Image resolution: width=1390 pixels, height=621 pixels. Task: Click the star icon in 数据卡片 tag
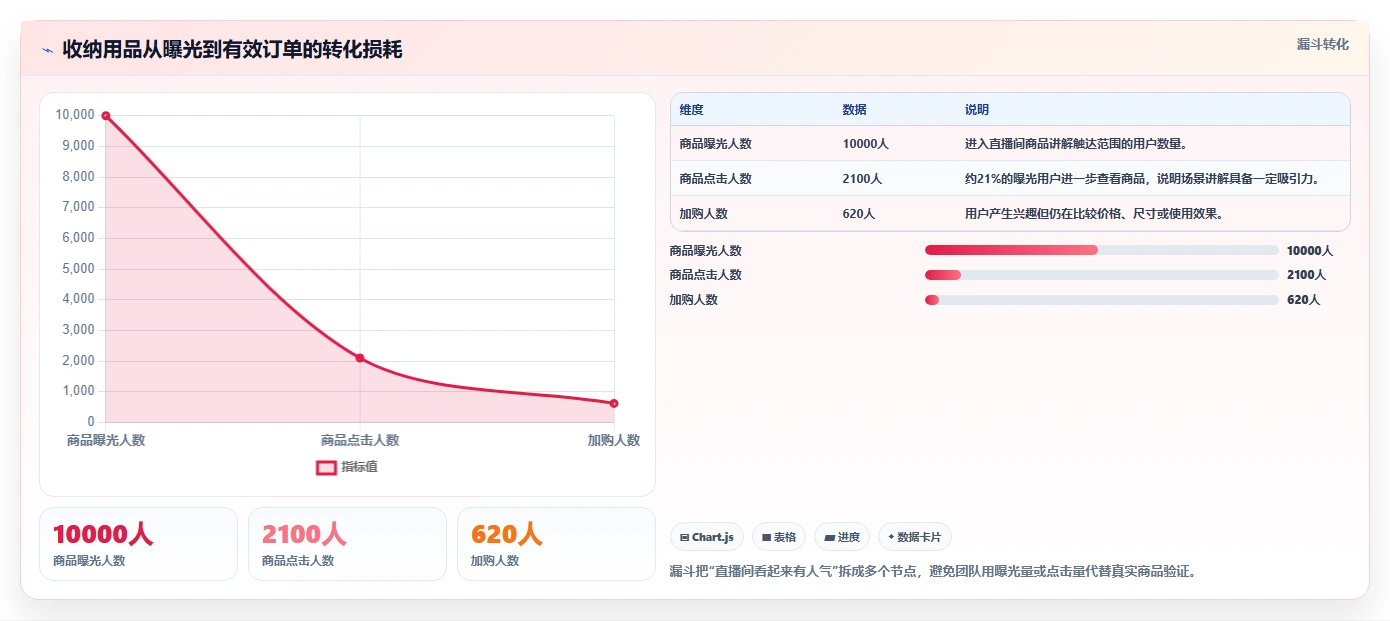pyautogui.click(x=891, y=537)
